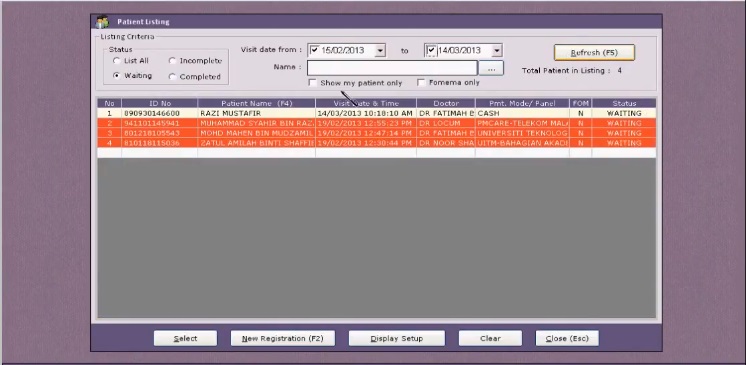Select the List All status radio button

(x=117, y=61)
